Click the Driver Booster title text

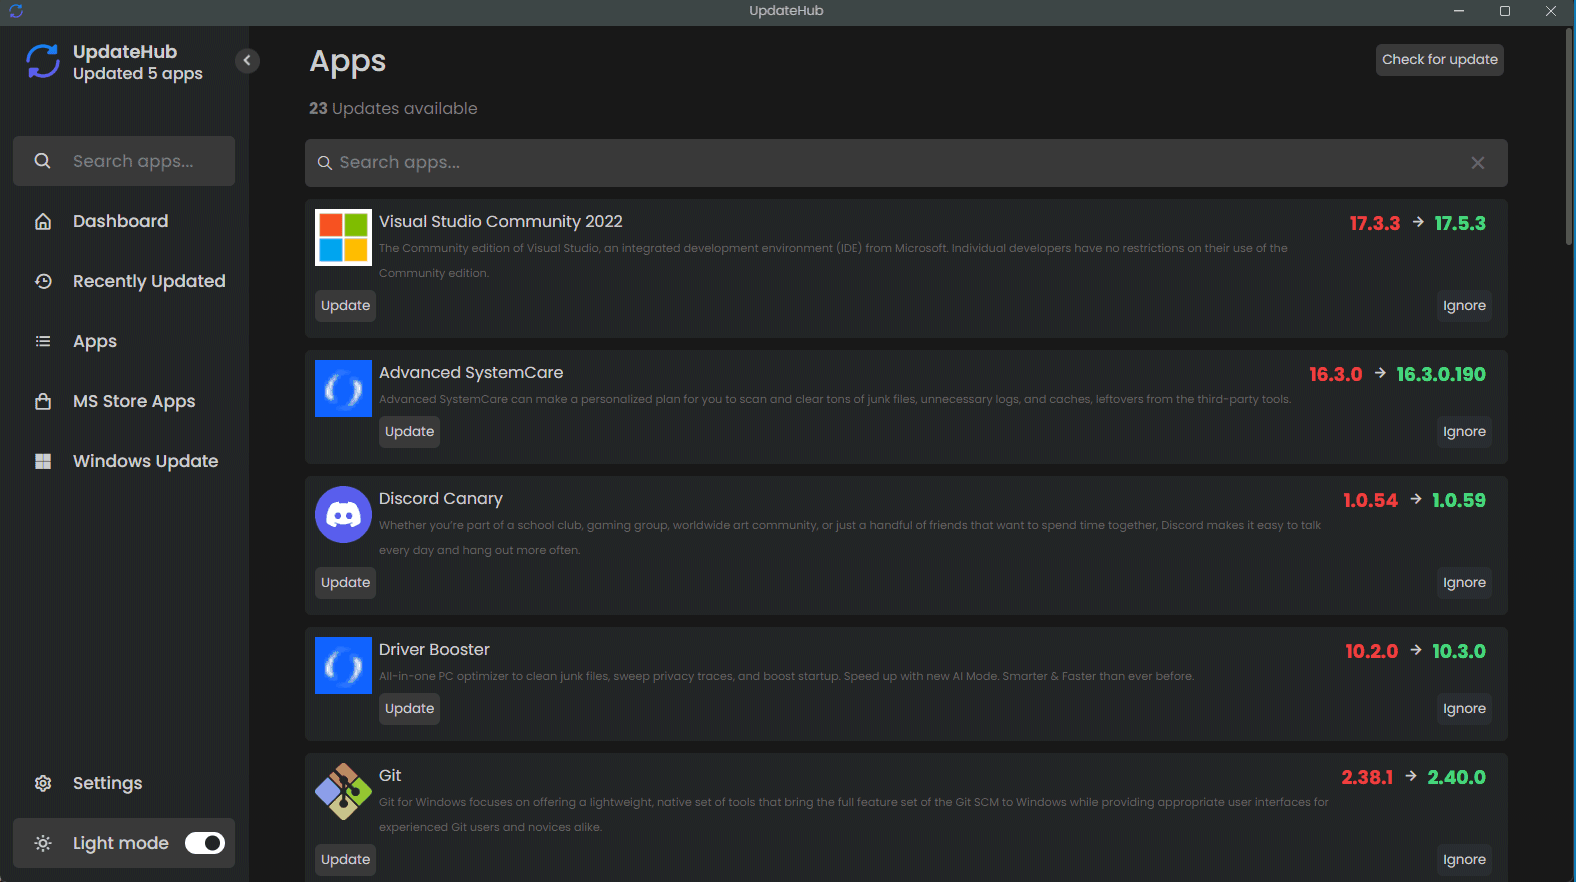pyautogui.click(x=434, y=649)
